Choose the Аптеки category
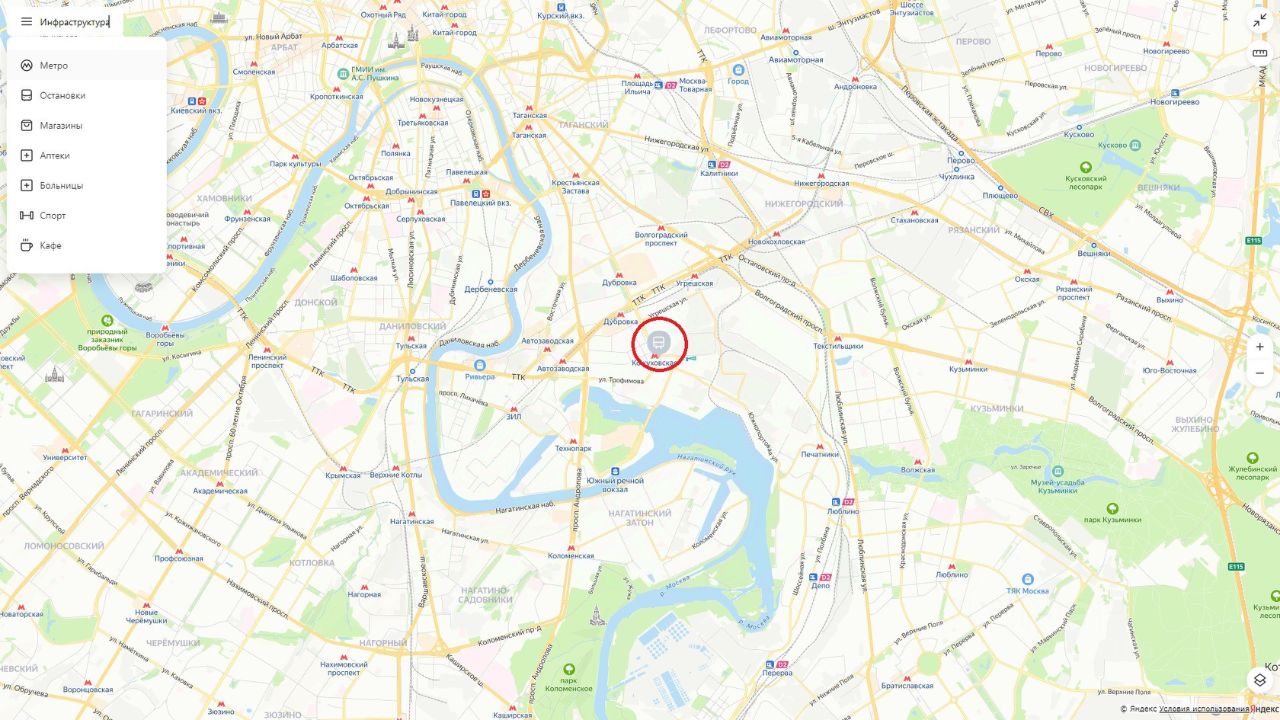This screenshot has height=720, width=1280. tap(87, 155)
